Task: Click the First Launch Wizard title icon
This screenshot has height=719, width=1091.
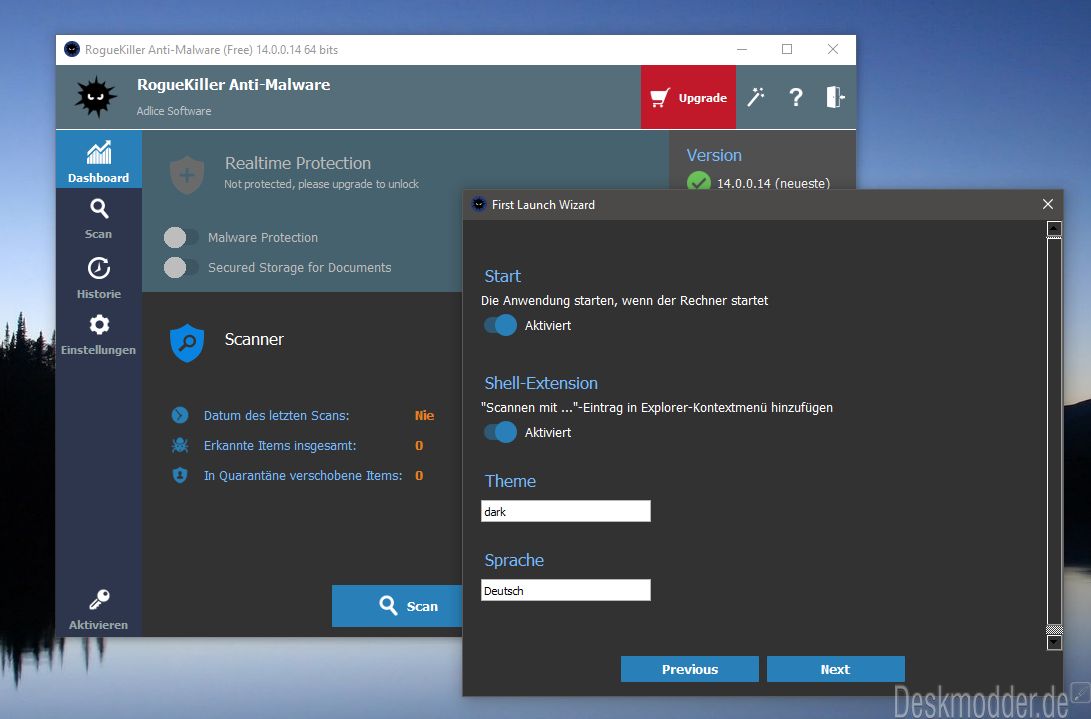Action: (x=479, y=205)
